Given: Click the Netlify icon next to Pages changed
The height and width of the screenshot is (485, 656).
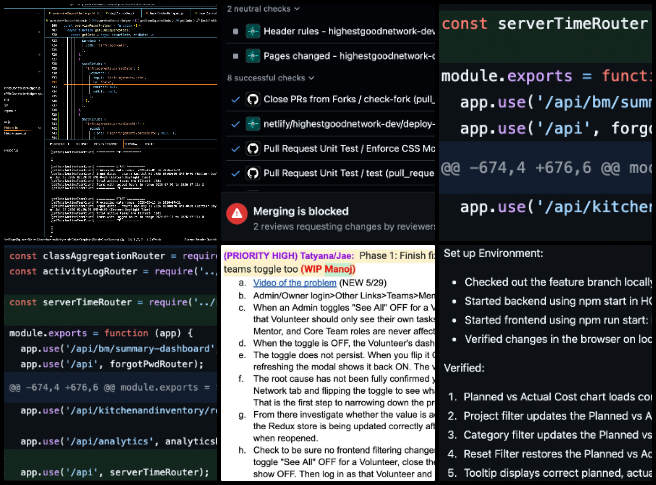Looking at the screenshot, I should click(253, 56).
